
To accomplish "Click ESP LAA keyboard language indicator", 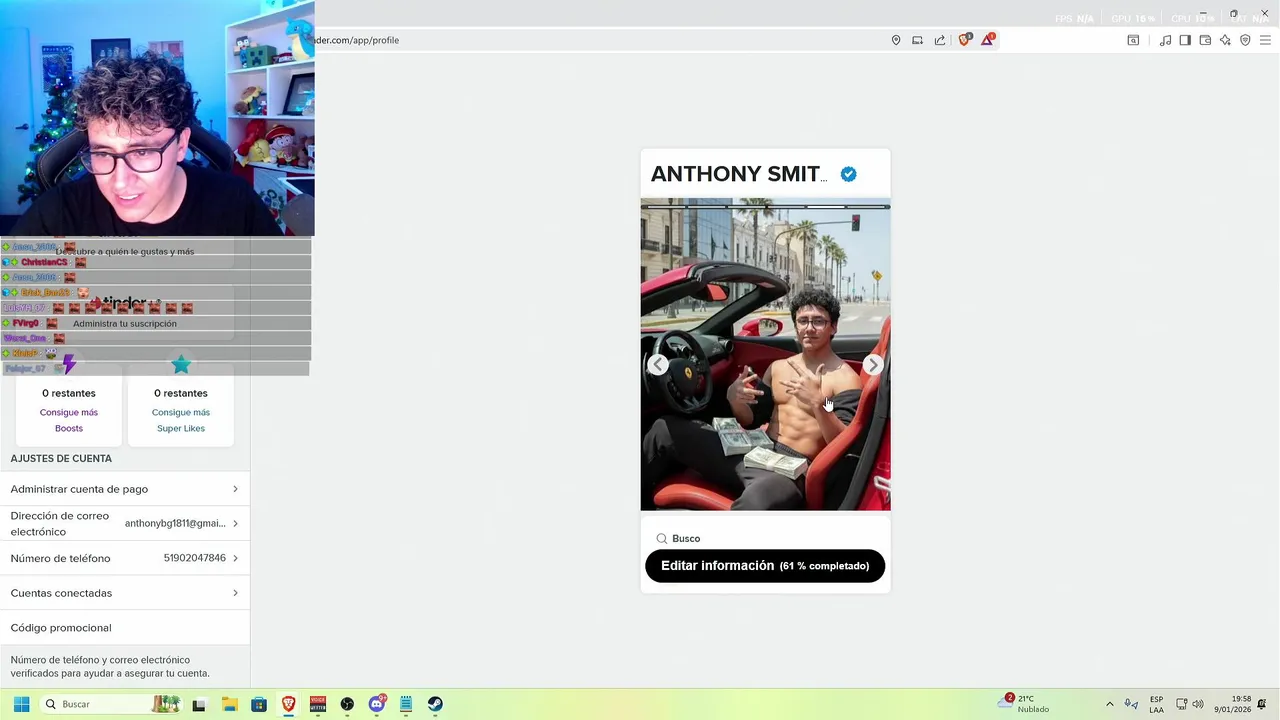I will click(1156, 704).
